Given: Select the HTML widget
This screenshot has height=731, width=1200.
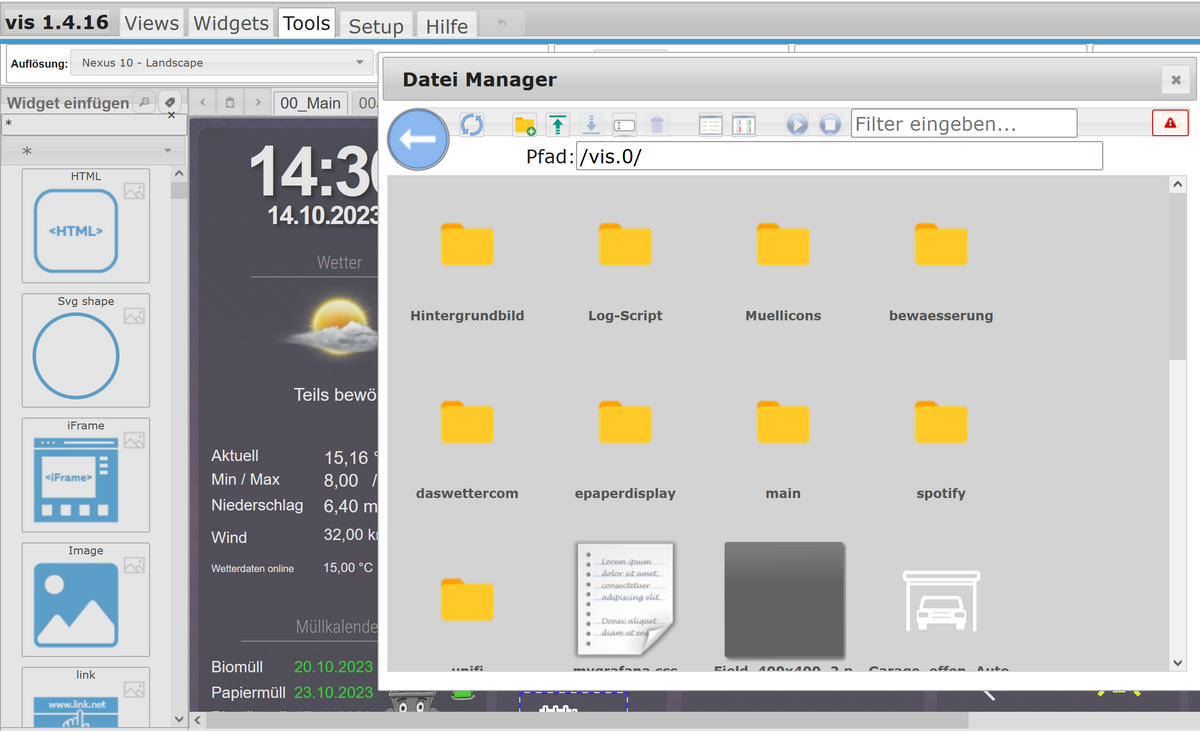Looking at the screenshot, I should 86,226.
